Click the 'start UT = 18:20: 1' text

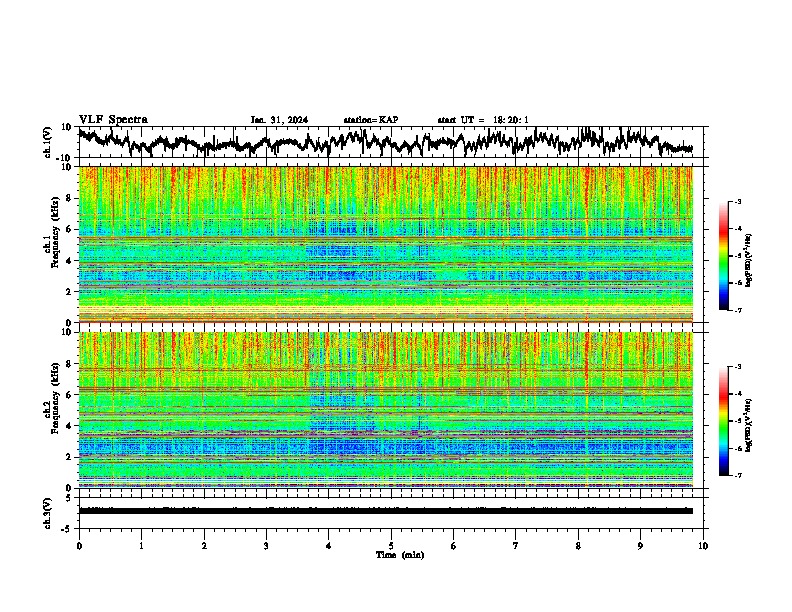click(x=483, y=120)
